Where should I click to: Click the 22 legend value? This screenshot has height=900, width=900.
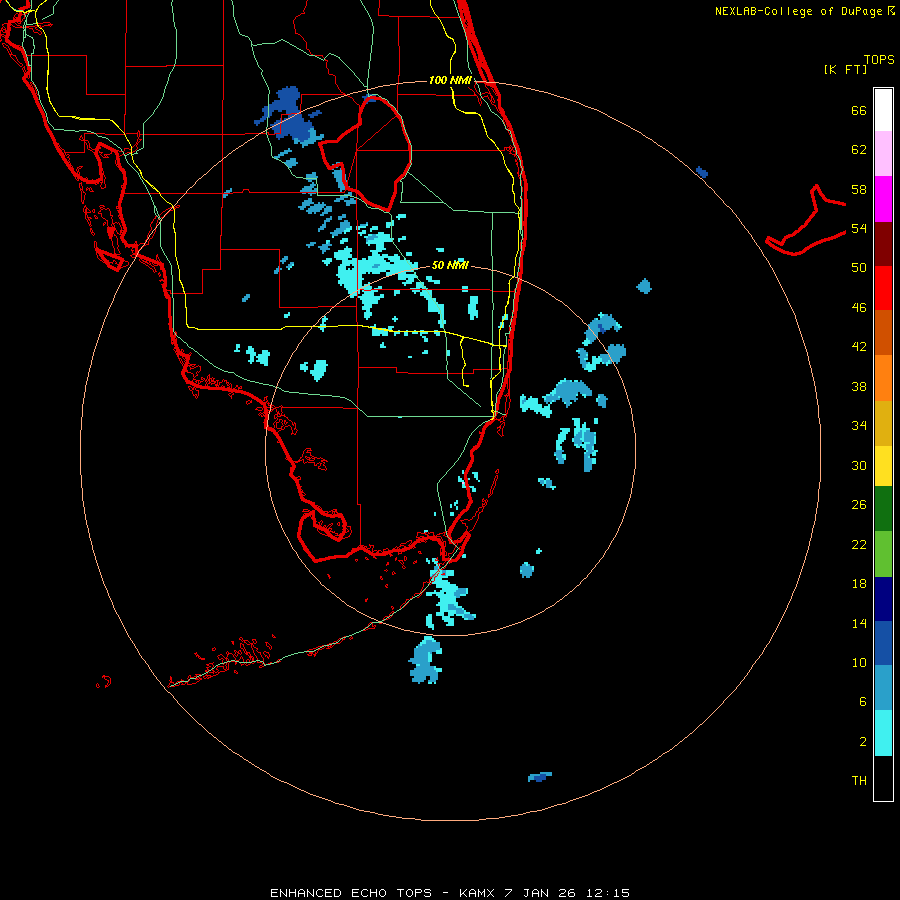click(859, 544)
